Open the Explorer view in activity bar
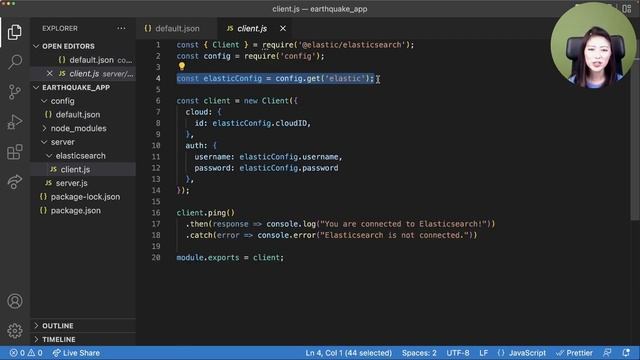 (x=15, y=32)
